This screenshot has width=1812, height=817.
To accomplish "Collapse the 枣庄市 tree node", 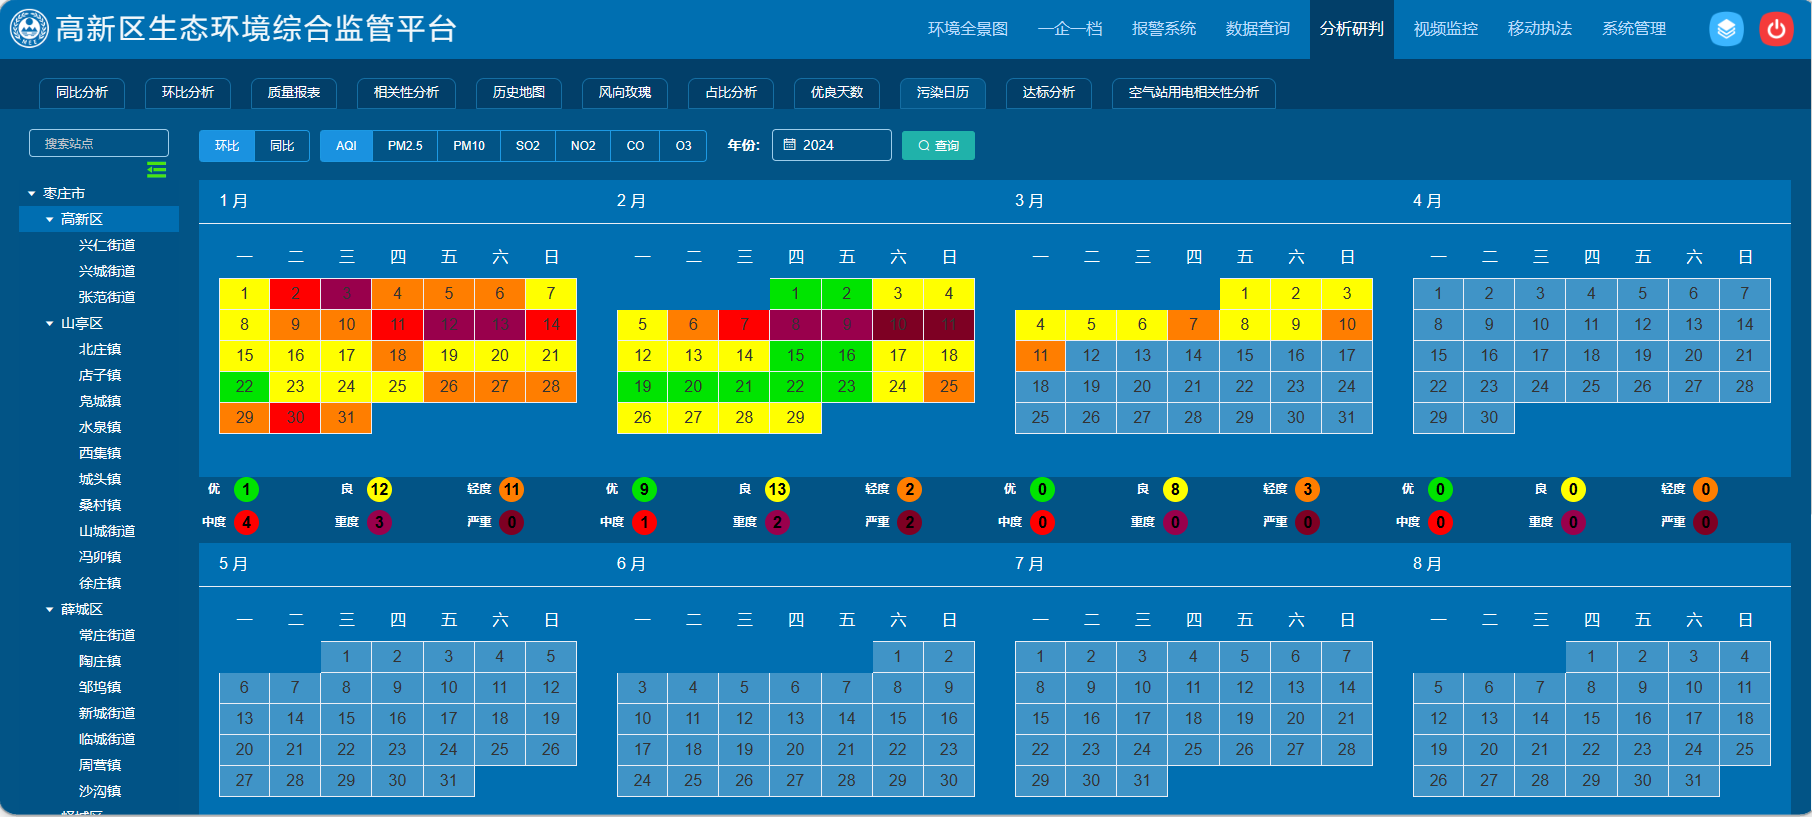I will tap(32, 194).
